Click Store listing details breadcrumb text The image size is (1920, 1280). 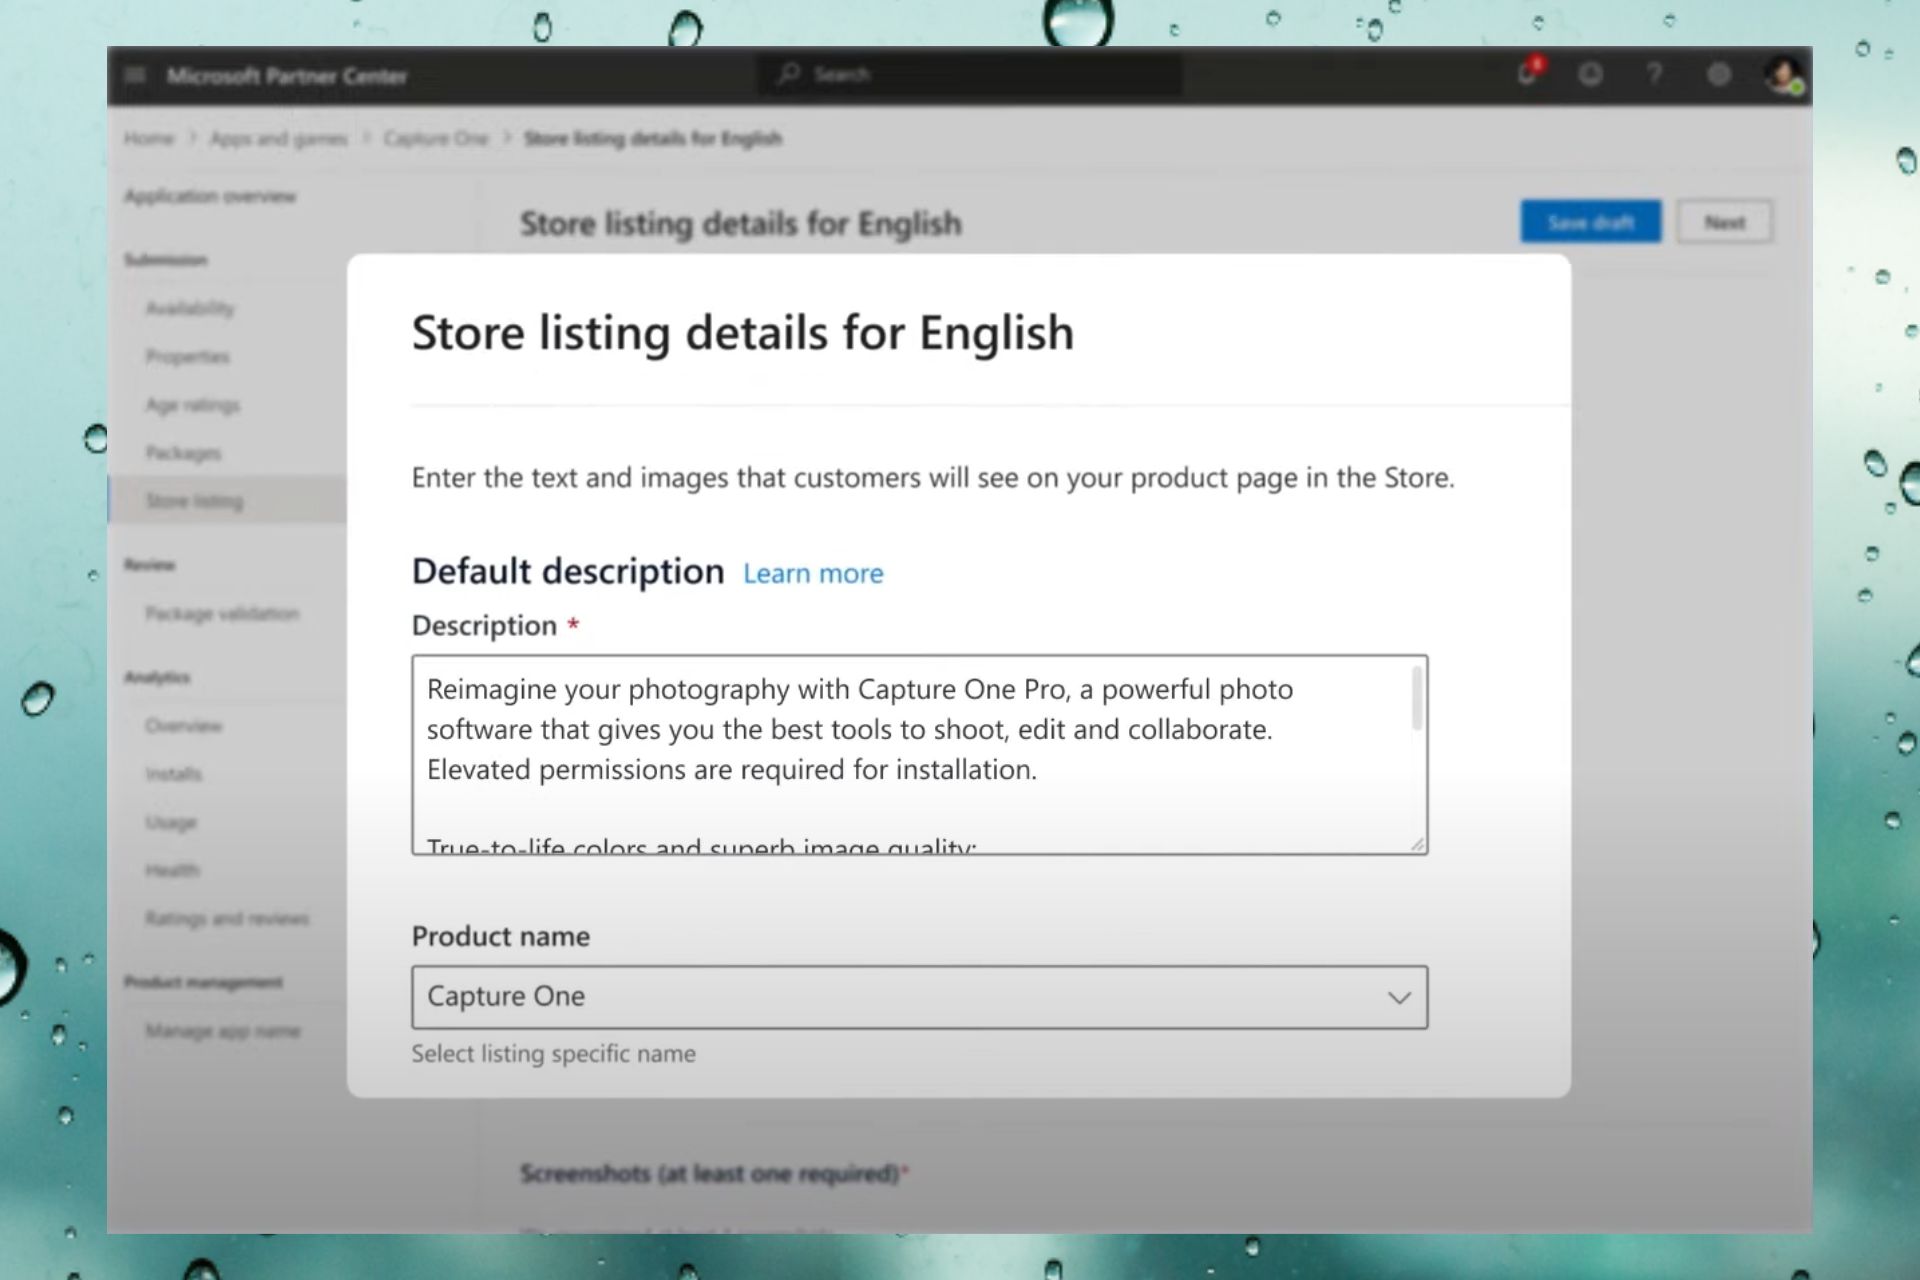click(x=653, y=138)
